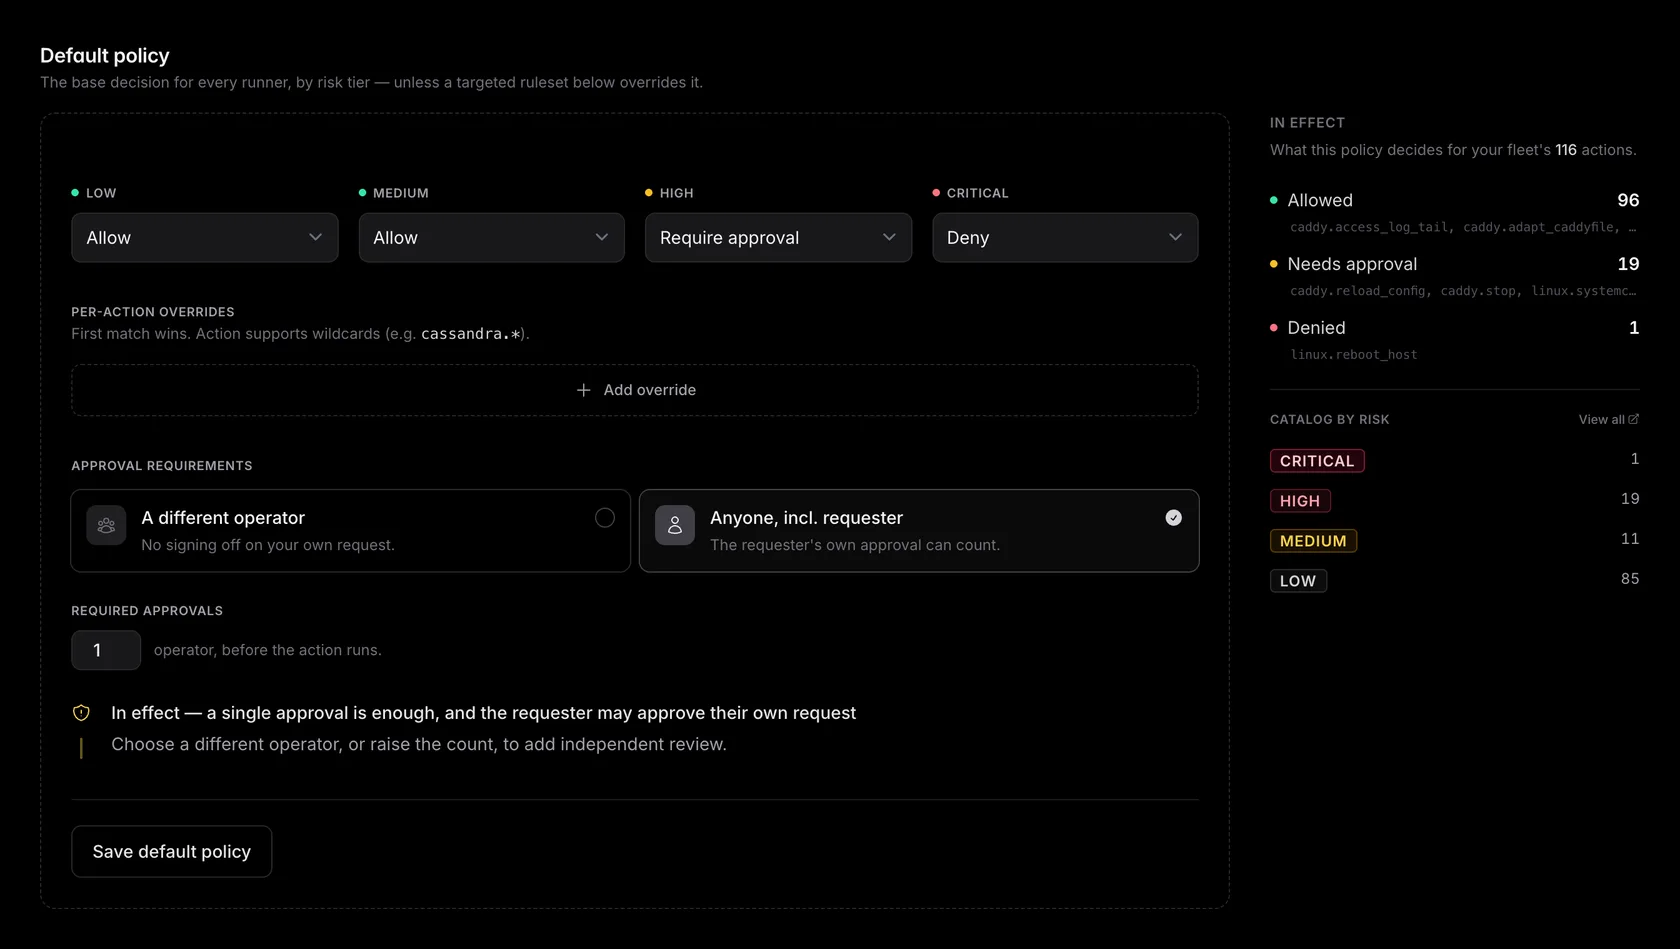Select the Anyone, incl. requester radio option
The image size is (1680, 949).
tap(919, 530)
